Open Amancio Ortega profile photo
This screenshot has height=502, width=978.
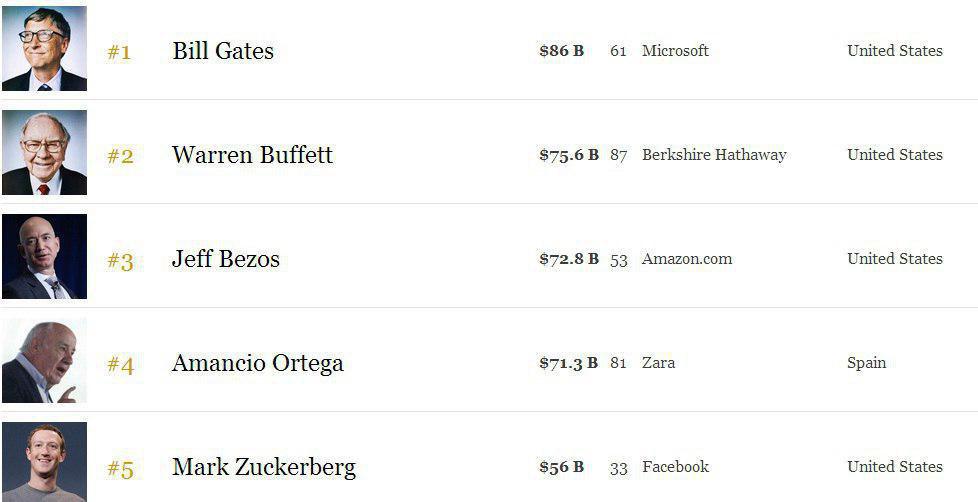(44, 360)
